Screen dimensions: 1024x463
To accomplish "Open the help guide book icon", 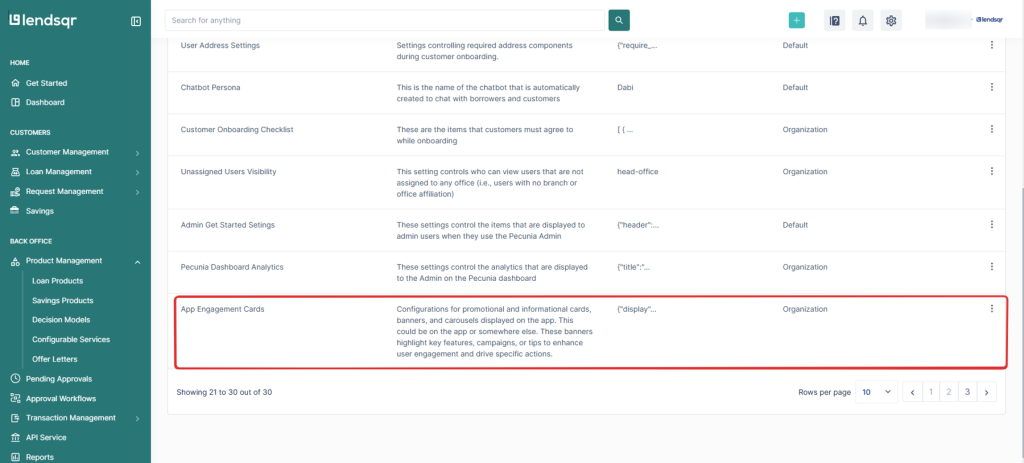I will click(834, 20).
